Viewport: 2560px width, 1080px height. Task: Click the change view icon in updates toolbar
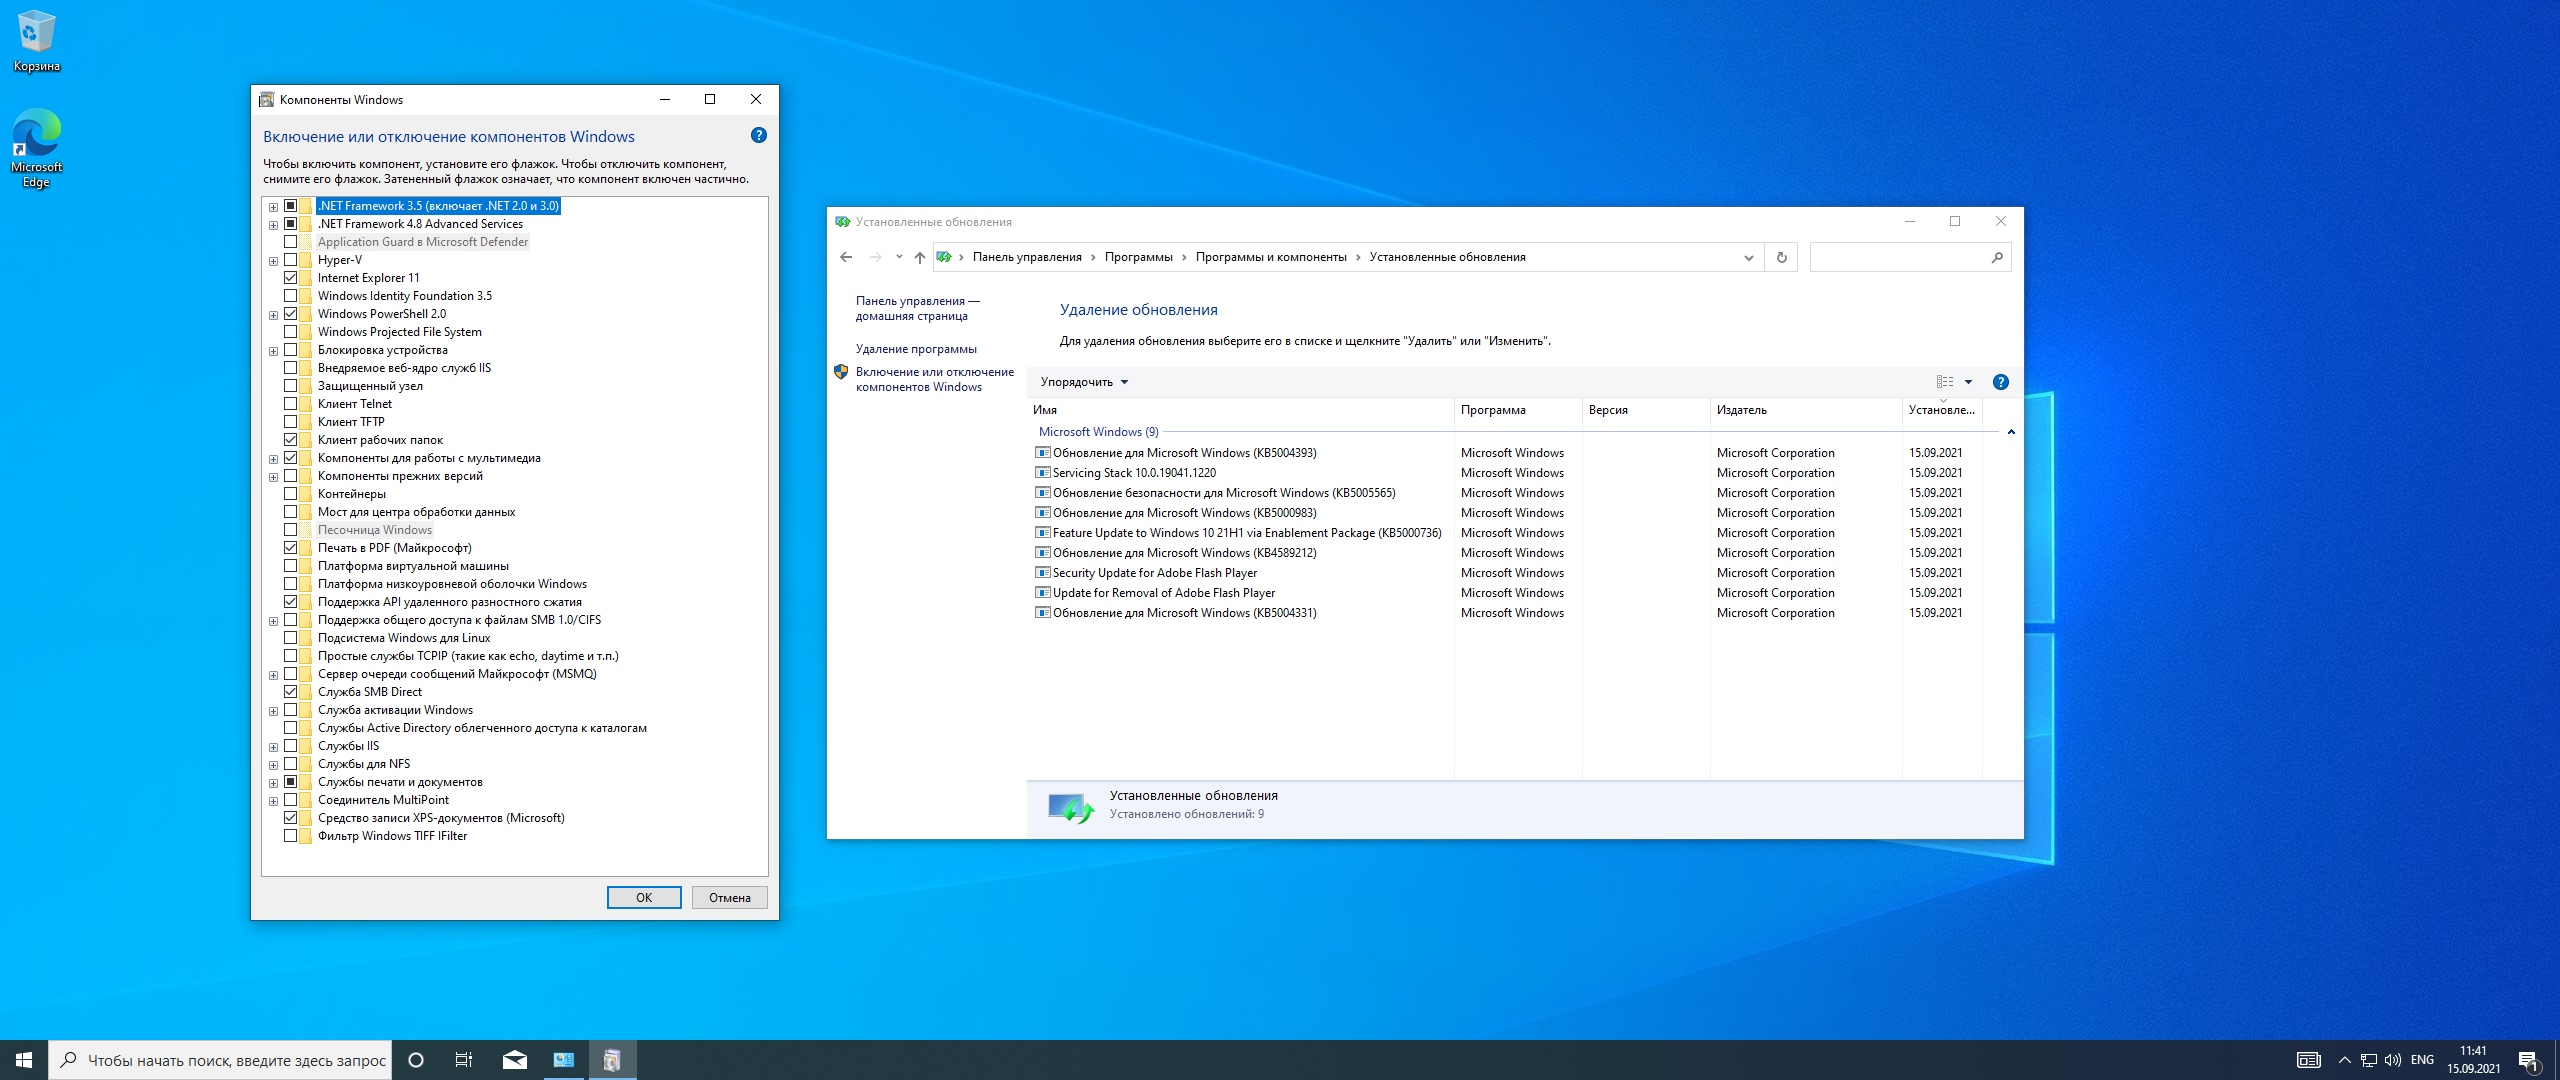[1945, 382]
